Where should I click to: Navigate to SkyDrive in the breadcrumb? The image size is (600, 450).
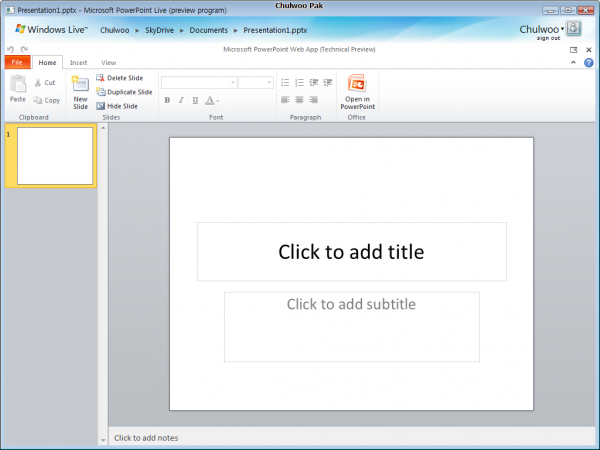(159, 30)
